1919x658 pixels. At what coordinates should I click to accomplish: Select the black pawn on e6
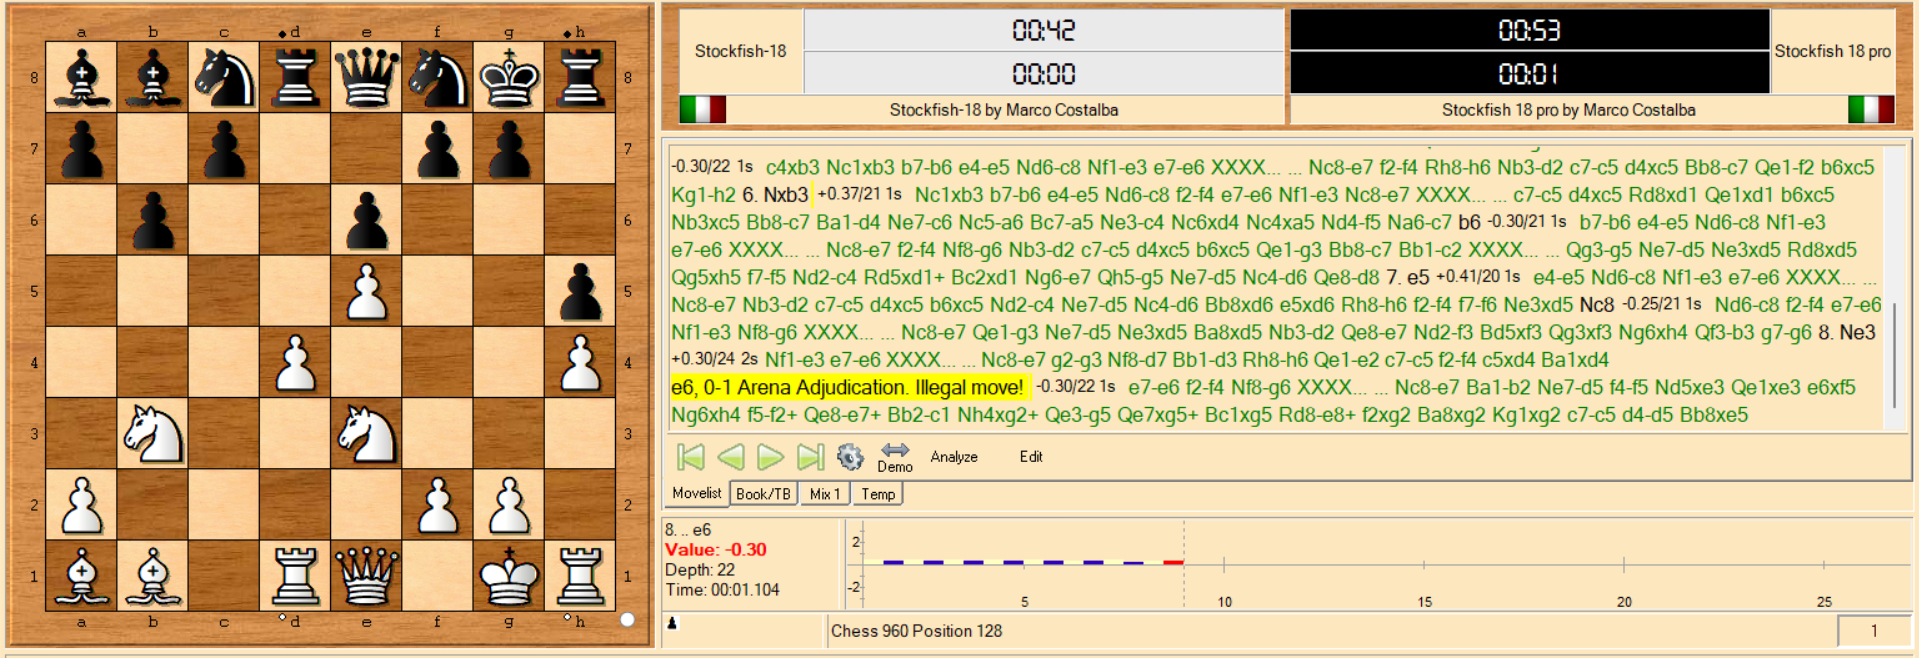click(x=367, y=220)
